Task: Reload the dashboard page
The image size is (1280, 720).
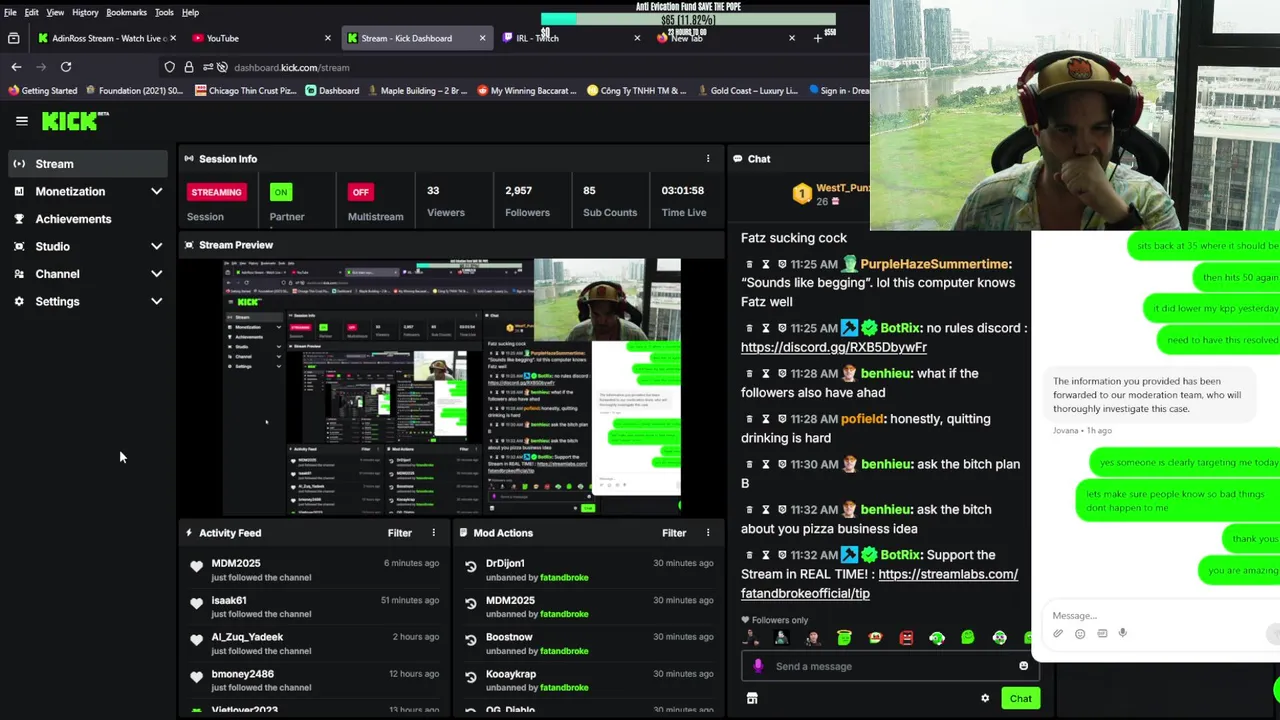Action: point(66,67)
